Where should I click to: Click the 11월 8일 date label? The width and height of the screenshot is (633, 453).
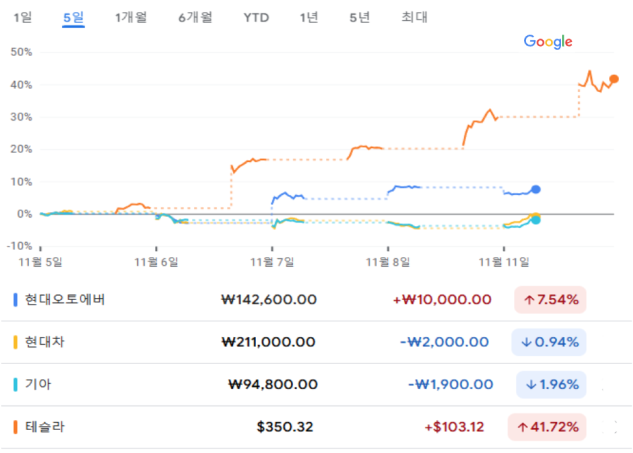pyautogui.click(x=388, y=262)
